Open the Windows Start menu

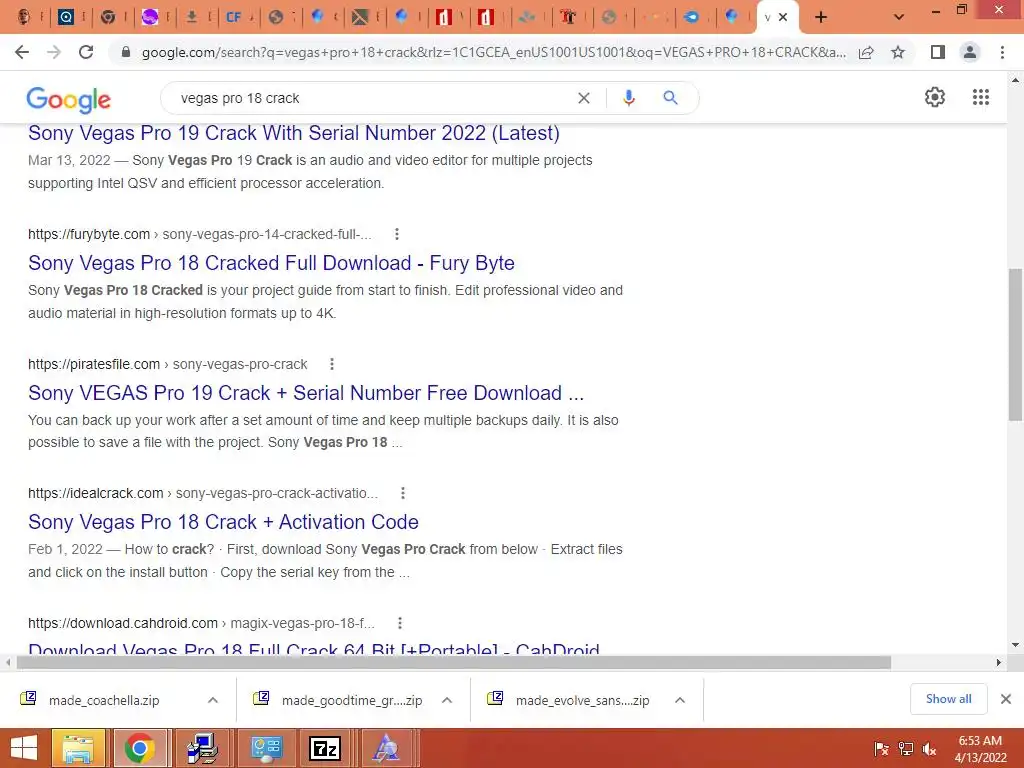24,748
